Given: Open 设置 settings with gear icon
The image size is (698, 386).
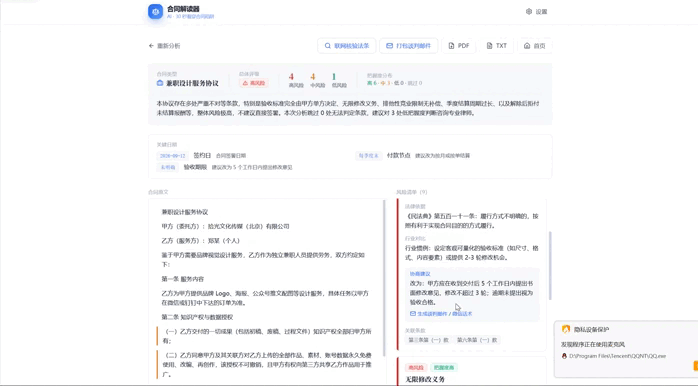Looking at the screenshot, I should click(536, 12).
